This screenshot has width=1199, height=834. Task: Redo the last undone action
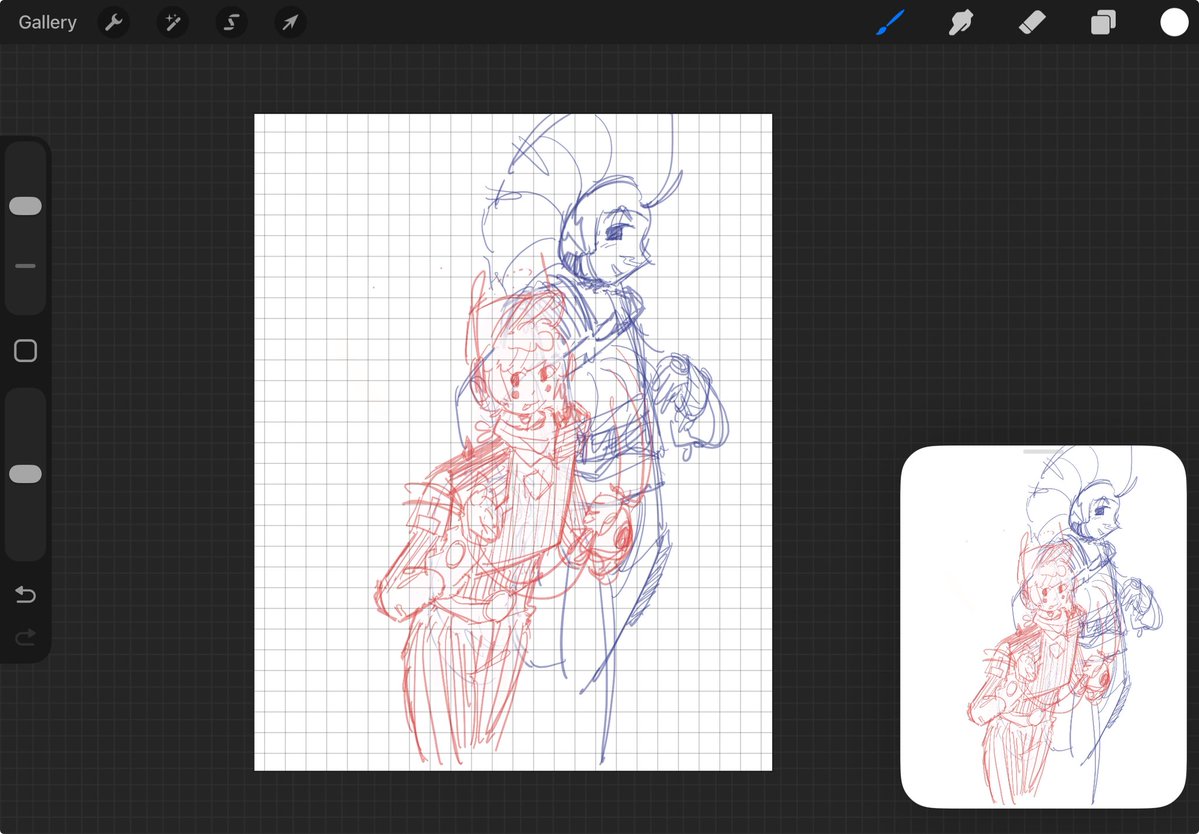click(25, 636)
